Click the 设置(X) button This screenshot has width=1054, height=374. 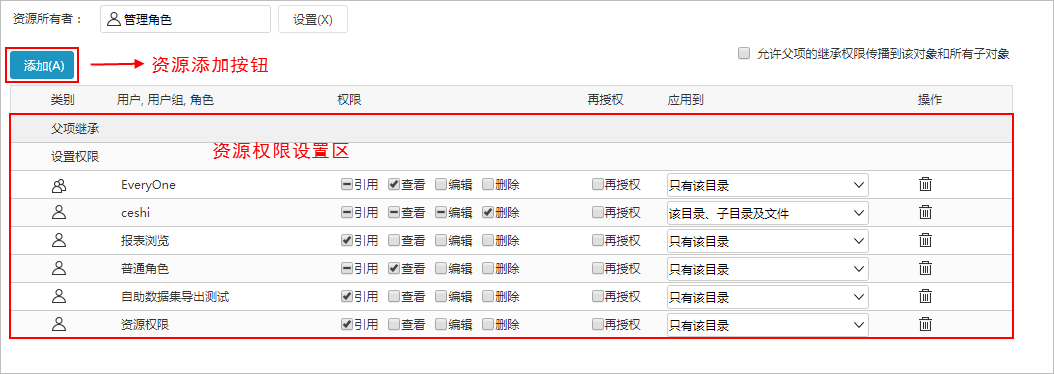[x=313, y=20]
